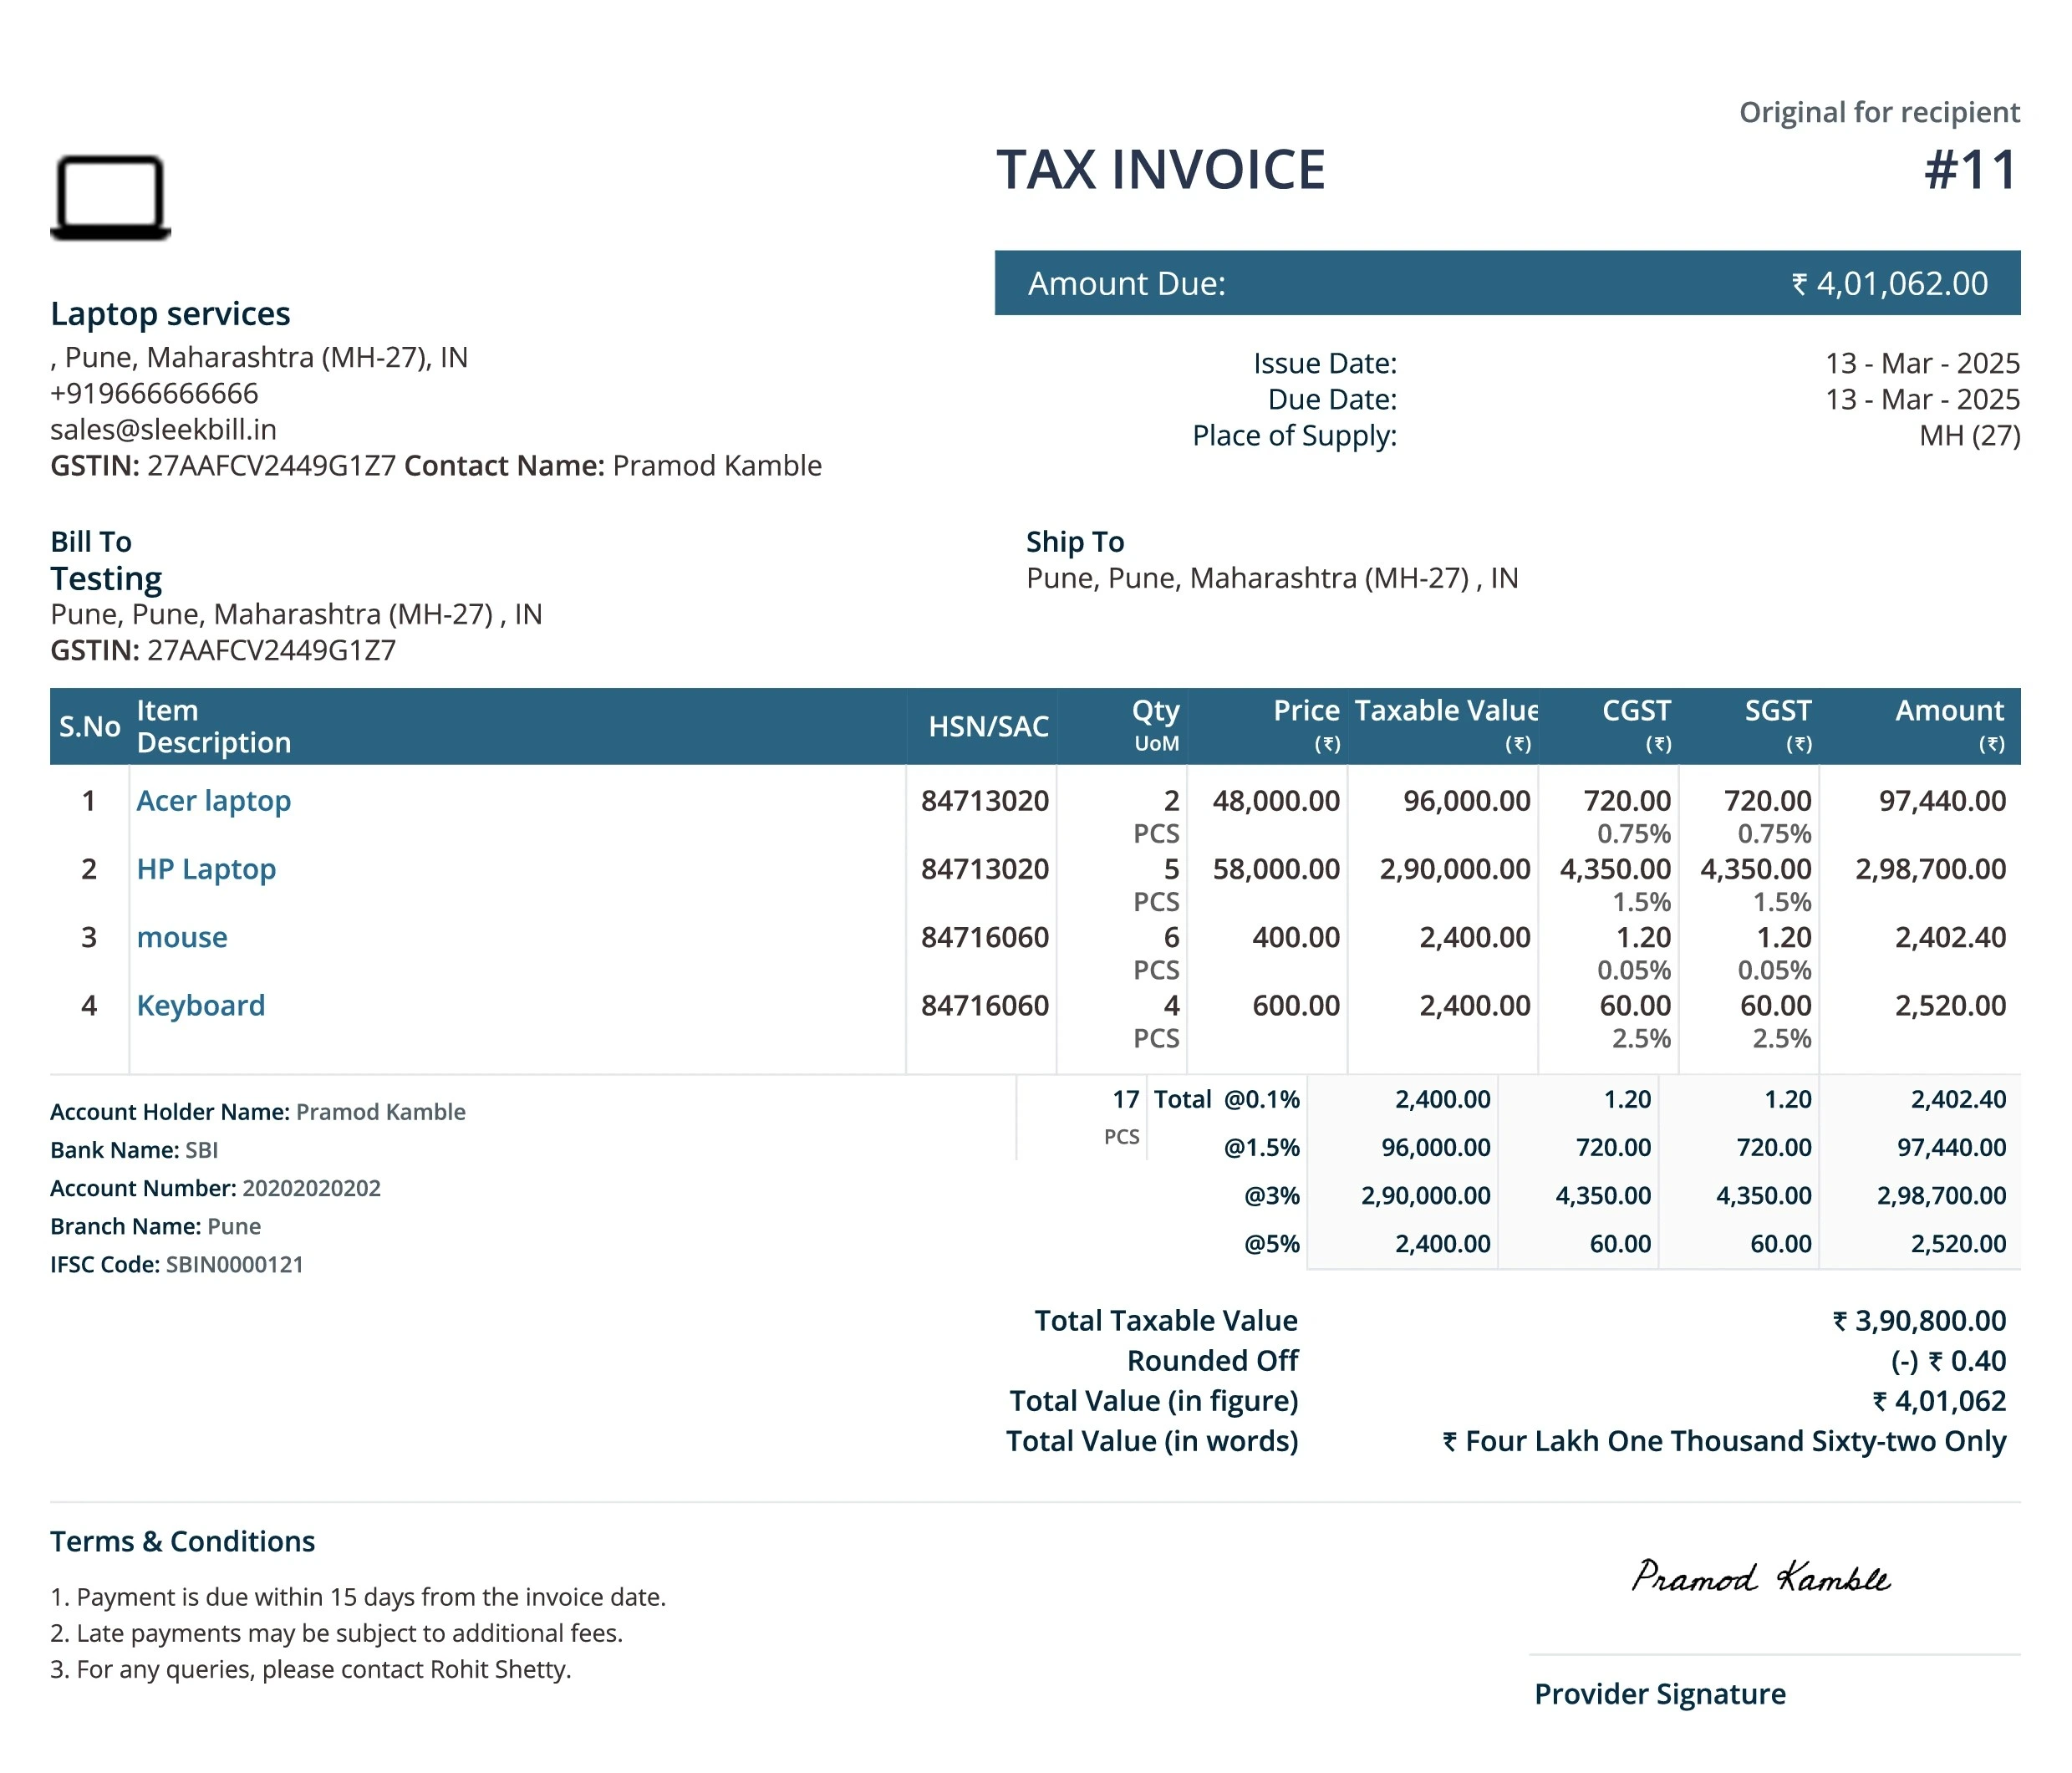Click the Provider Signature label
This screenshot has width=2072, height=1773.
1660,1694
